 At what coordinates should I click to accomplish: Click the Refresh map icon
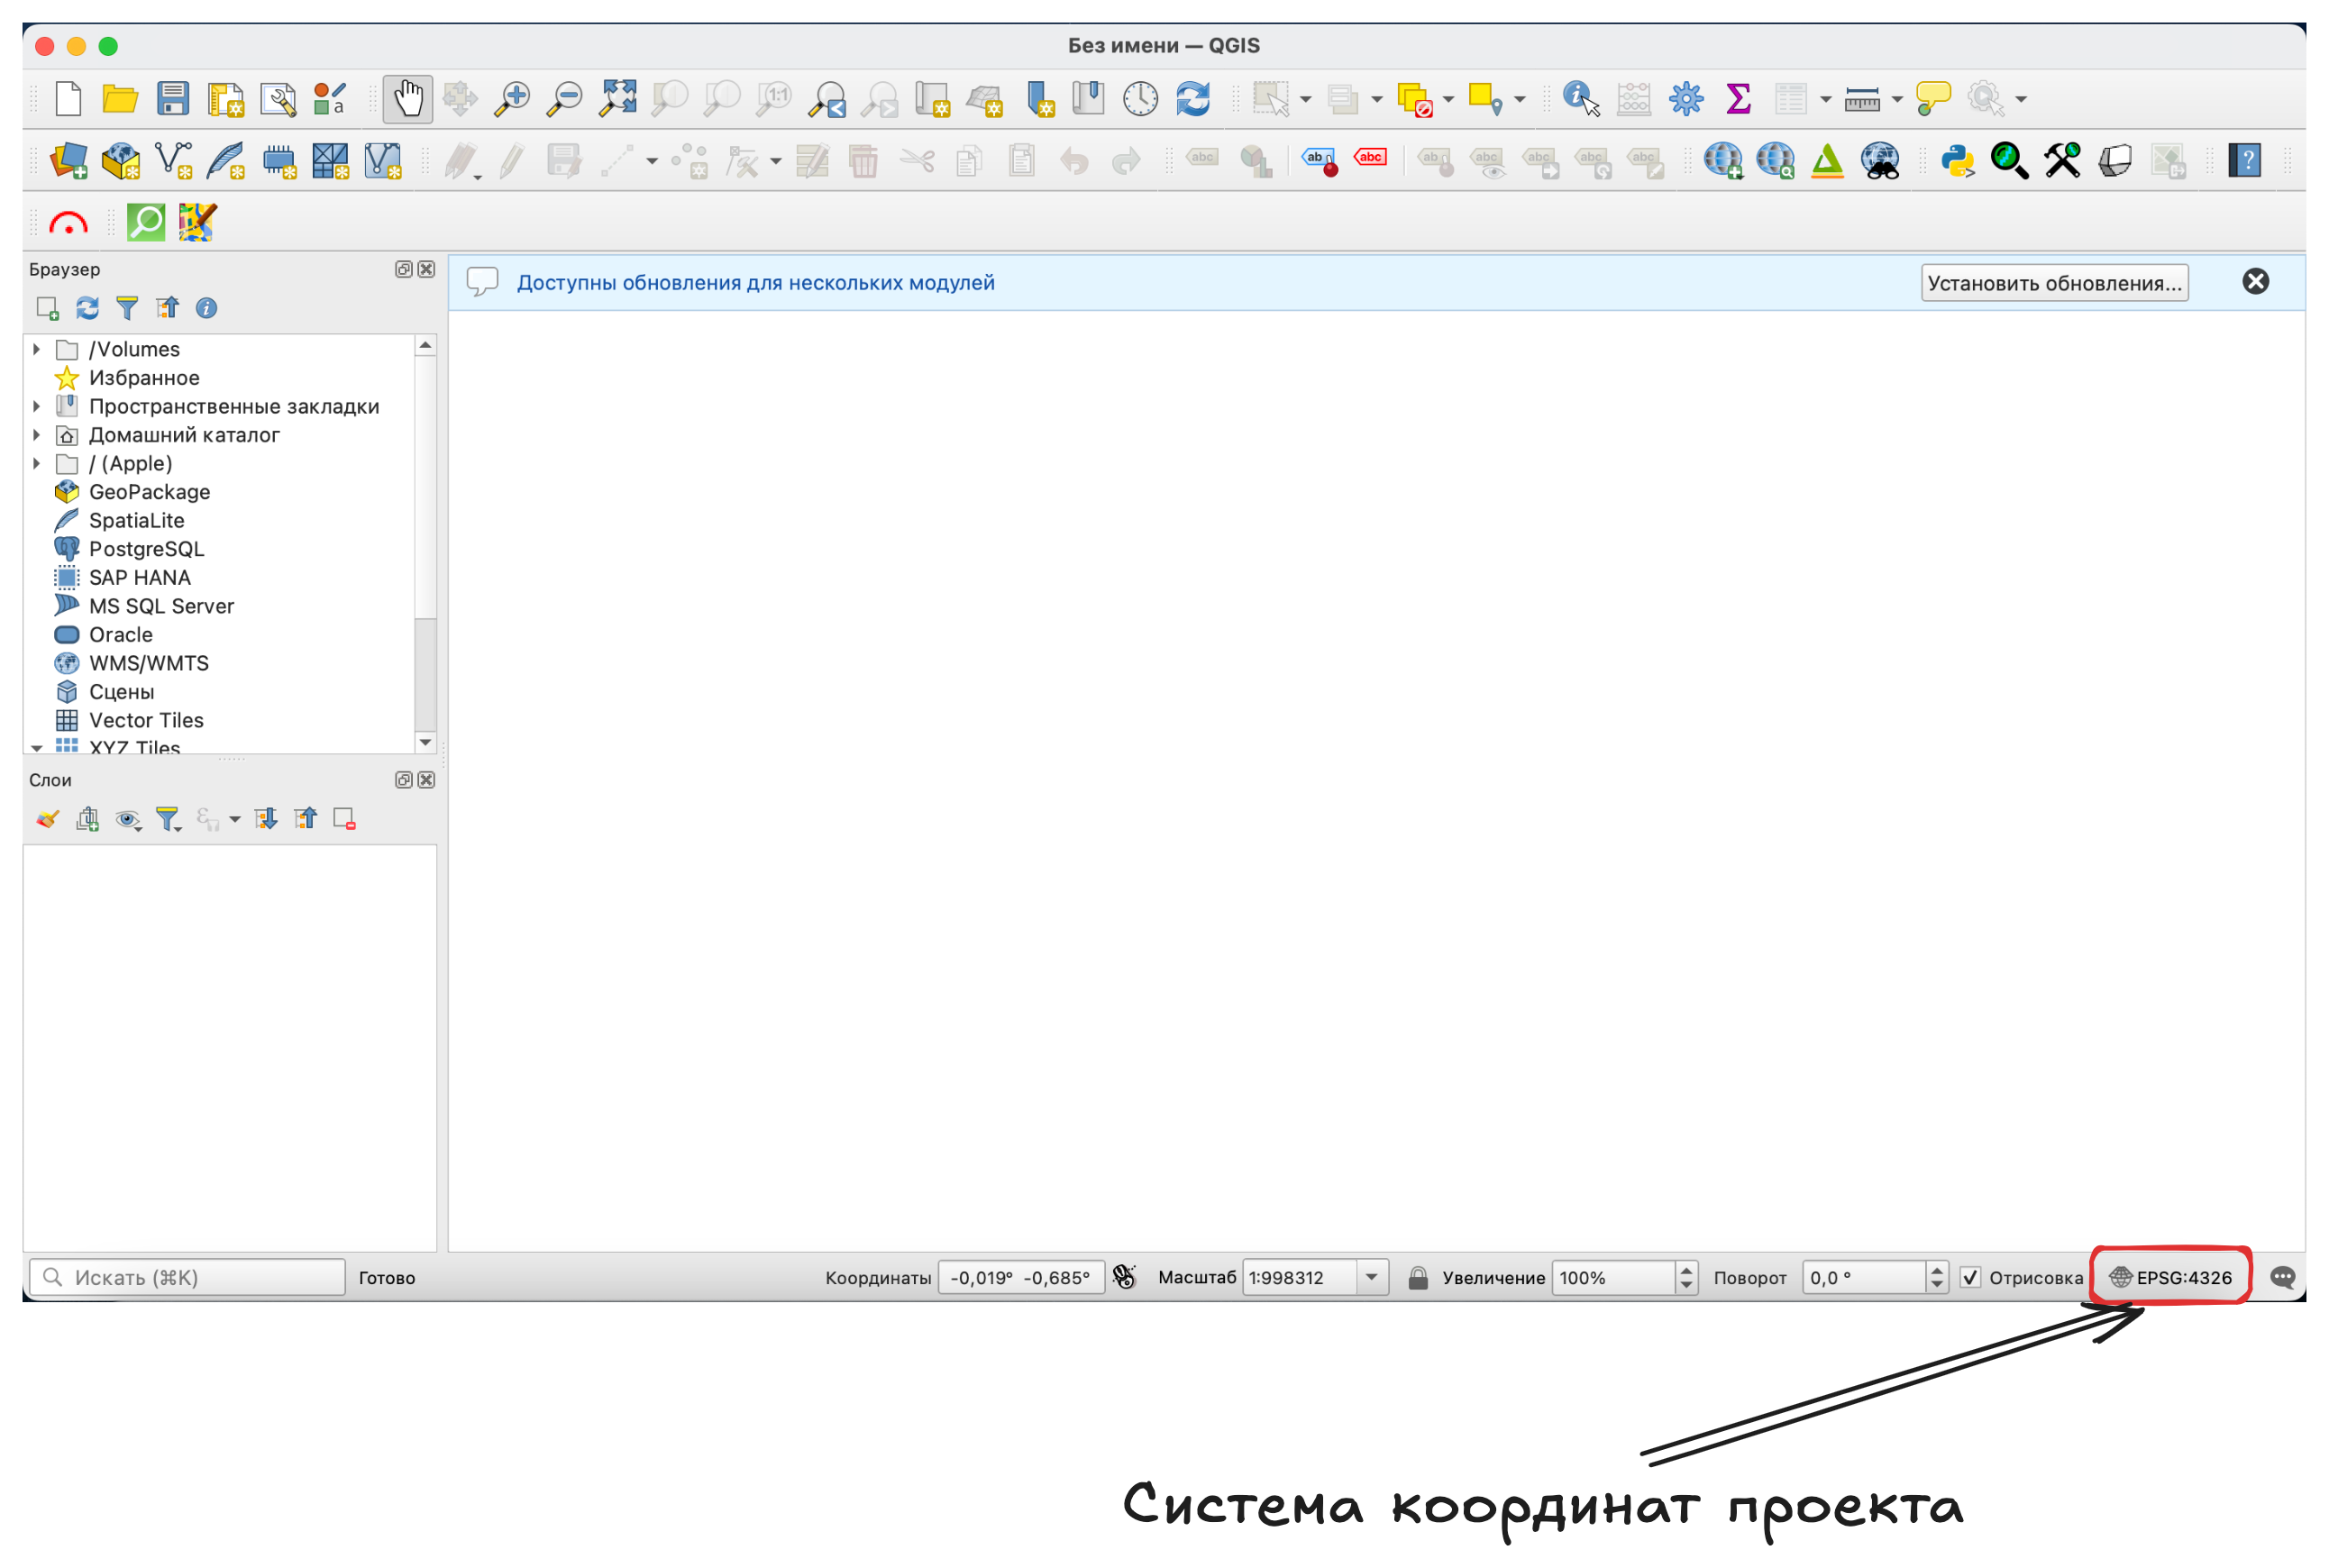coord(1193,98)
